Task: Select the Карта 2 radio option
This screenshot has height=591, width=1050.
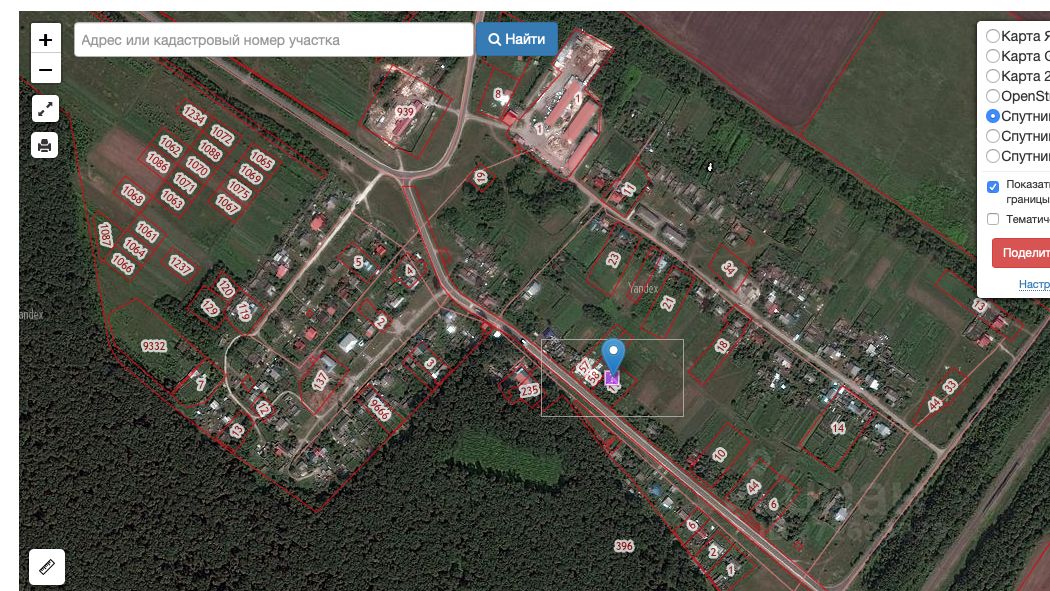Action: pos(993,76)
